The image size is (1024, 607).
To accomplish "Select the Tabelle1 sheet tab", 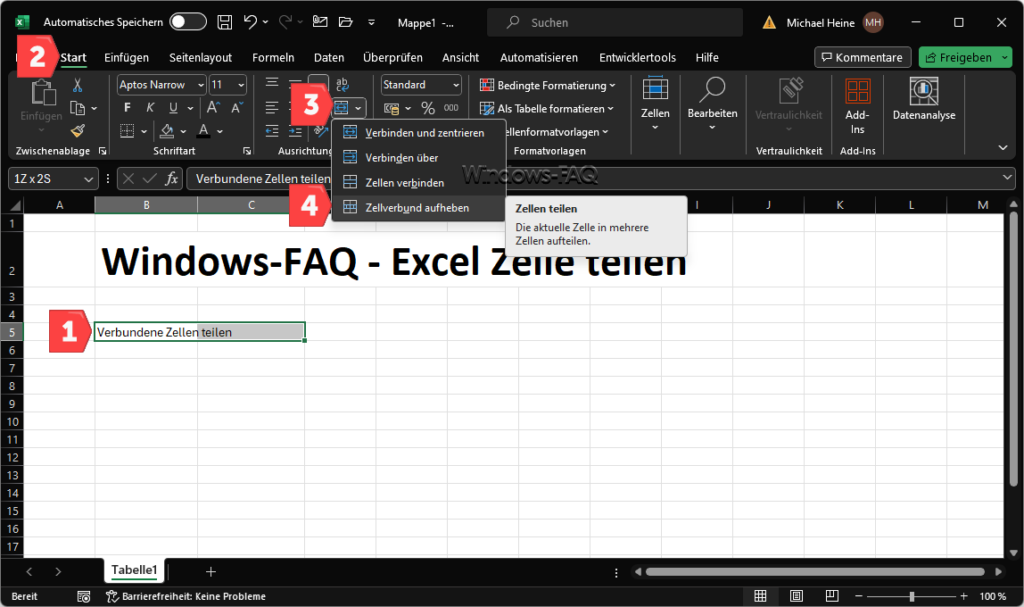I will click(x=134, y=570).
